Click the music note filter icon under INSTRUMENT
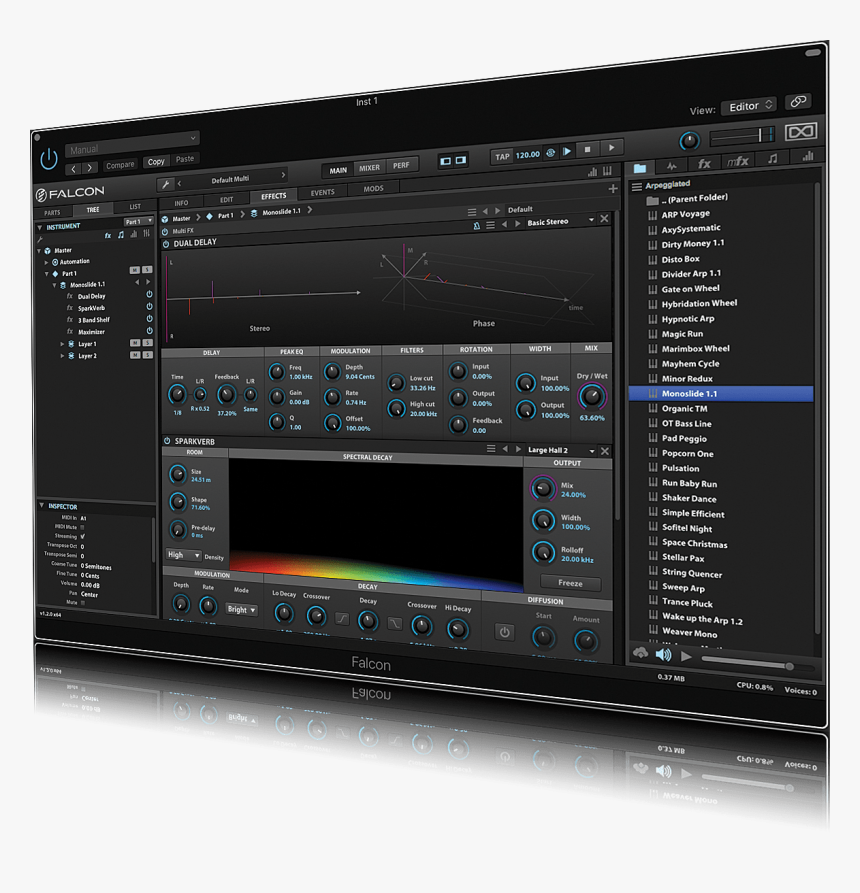Image resolution: width=860 pixels, height=893 pixels. (121, 235)
